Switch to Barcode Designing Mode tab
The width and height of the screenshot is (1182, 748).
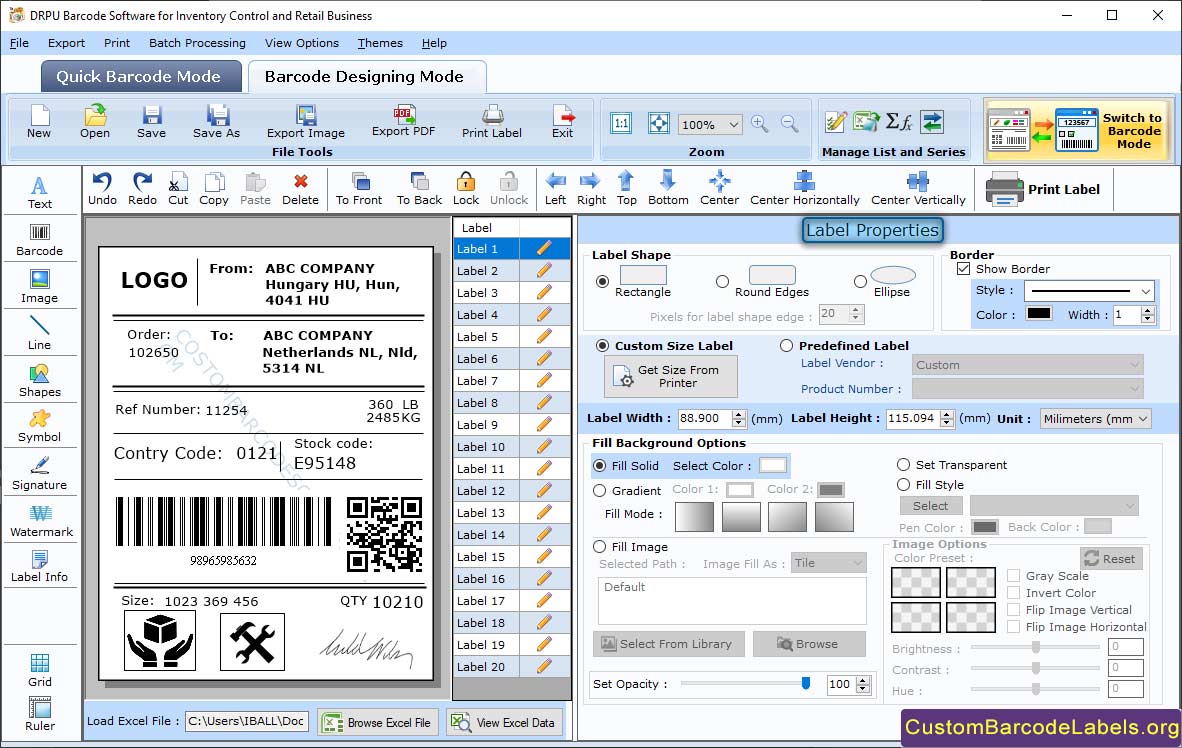pyautogui.click(x=366, y=76)
